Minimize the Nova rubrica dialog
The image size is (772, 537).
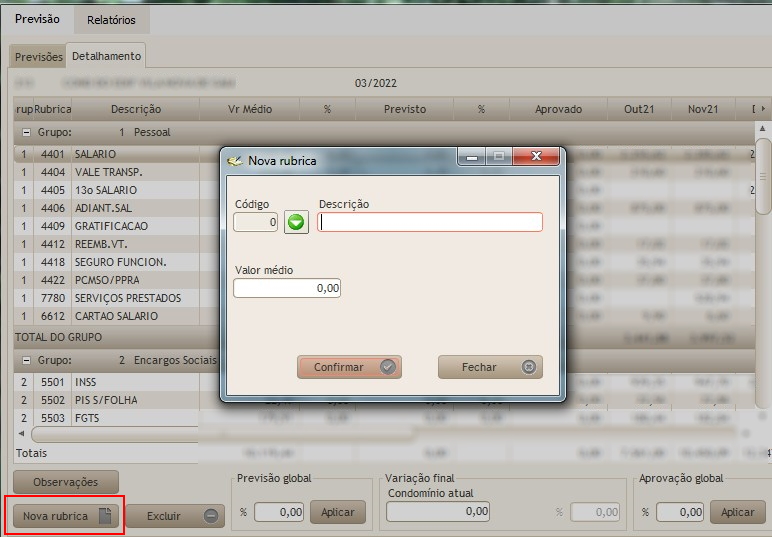click(474, 156)
